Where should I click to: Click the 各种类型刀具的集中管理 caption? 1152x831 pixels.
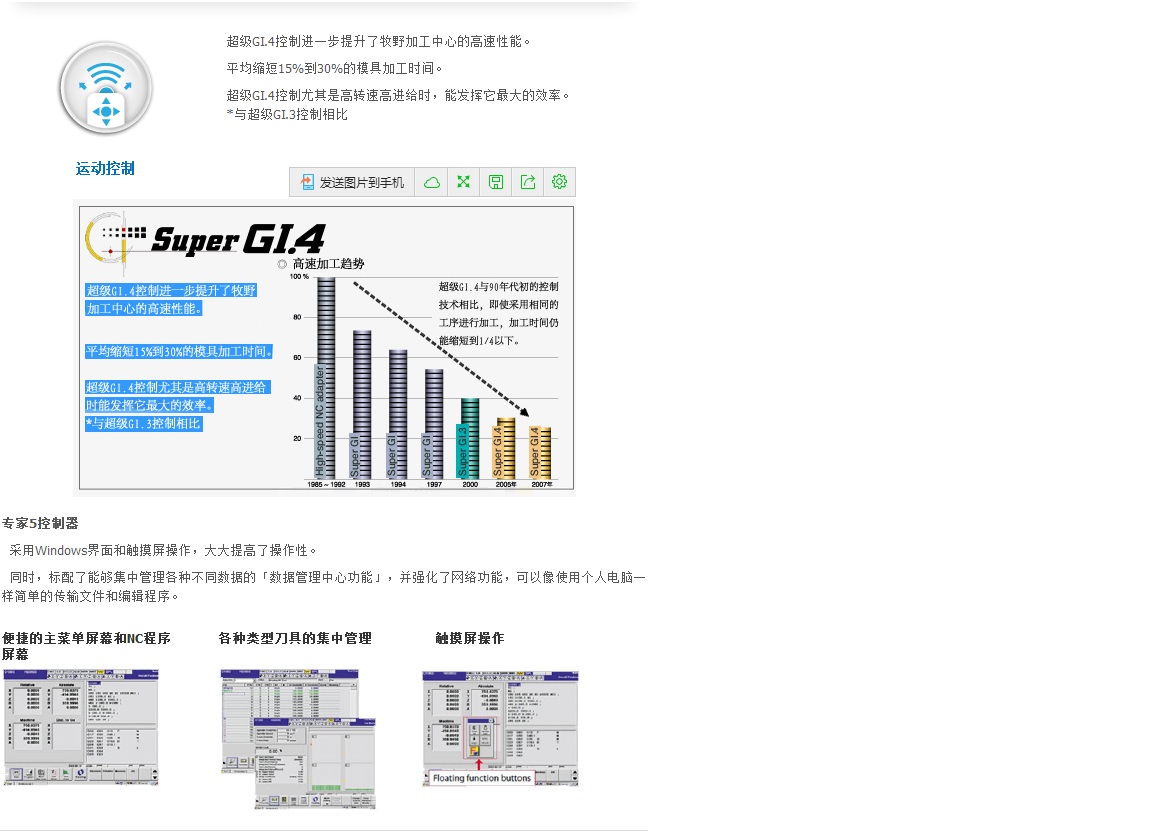[295, 638]
